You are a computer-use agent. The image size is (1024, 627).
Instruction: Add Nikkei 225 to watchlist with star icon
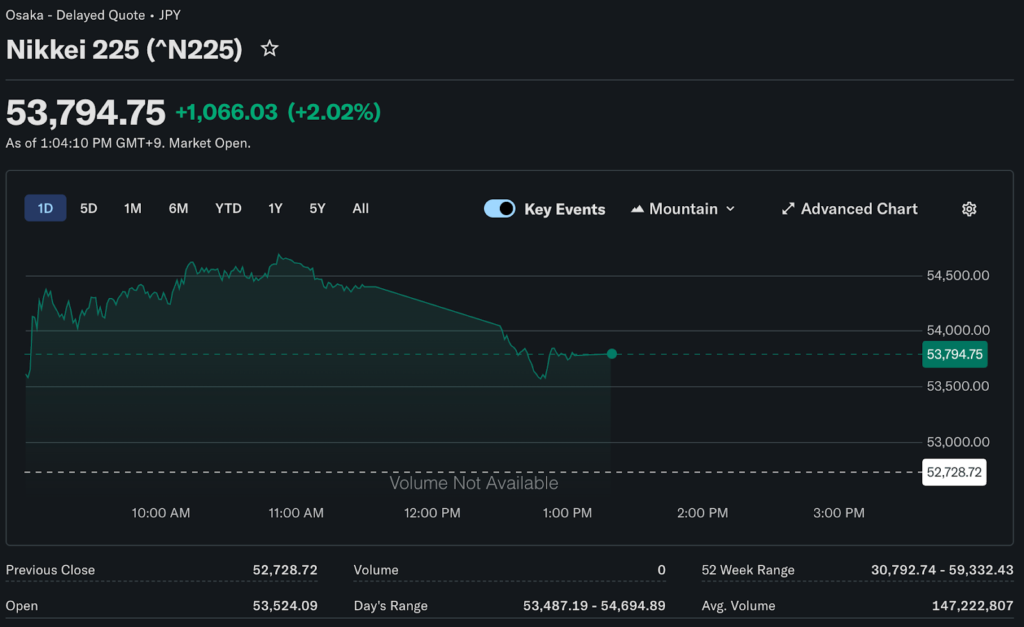click(269, 49)
